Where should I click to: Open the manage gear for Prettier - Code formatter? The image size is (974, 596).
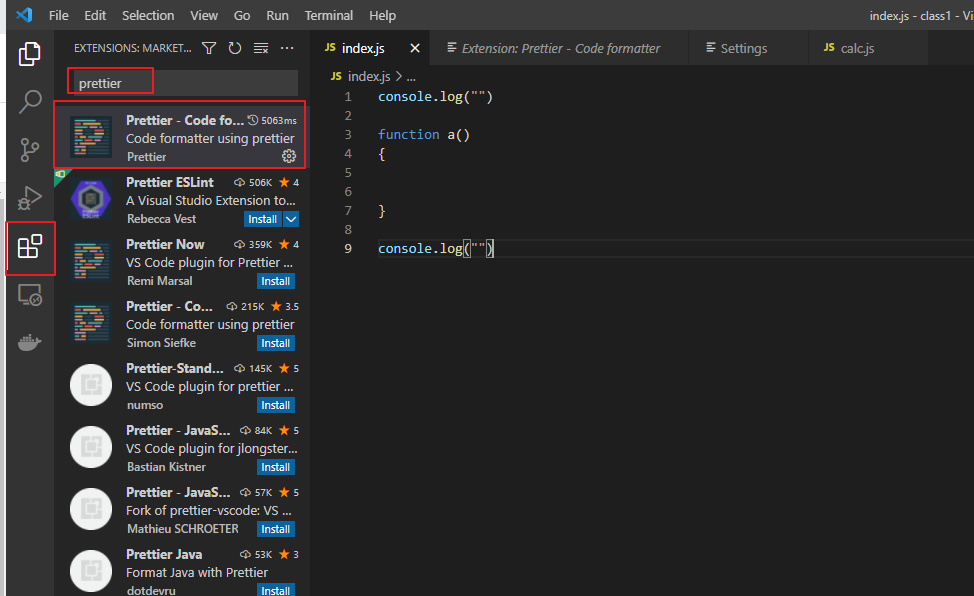289,156
